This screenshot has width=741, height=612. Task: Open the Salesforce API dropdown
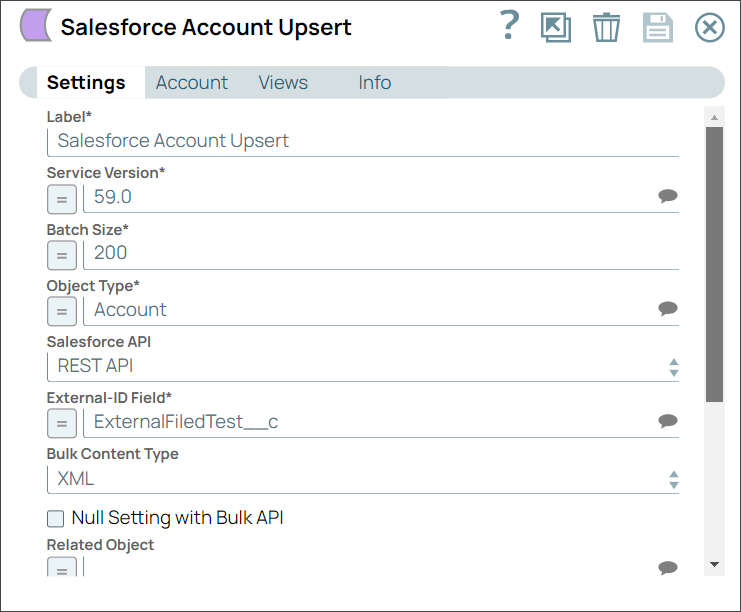click(363, 366)
